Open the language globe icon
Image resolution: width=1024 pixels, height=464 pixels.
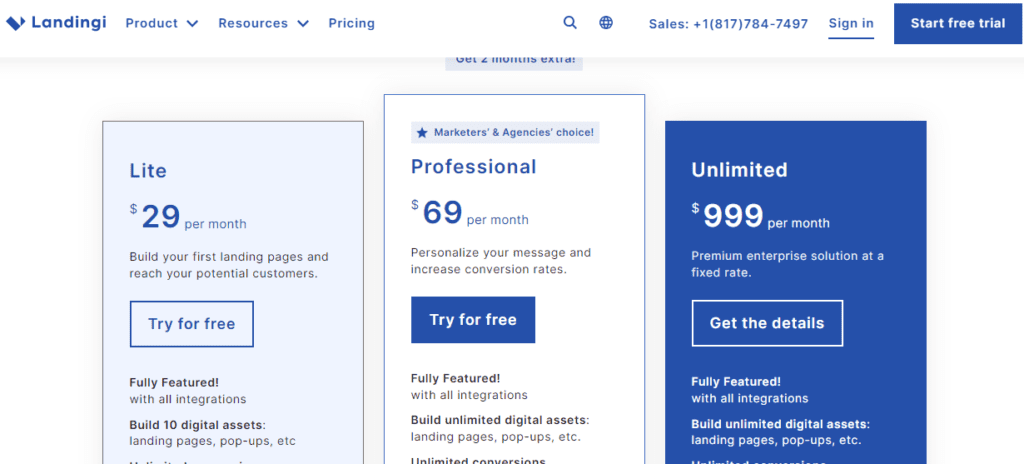point(606,23)
